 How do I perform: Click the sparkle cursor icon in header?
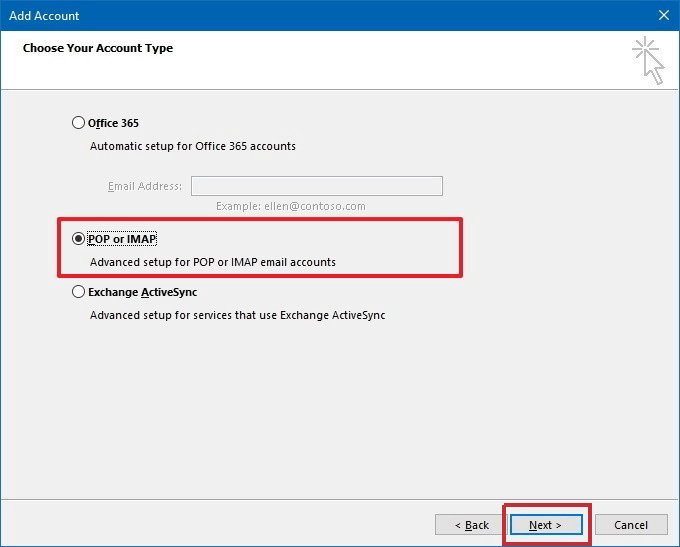(648, 60)
